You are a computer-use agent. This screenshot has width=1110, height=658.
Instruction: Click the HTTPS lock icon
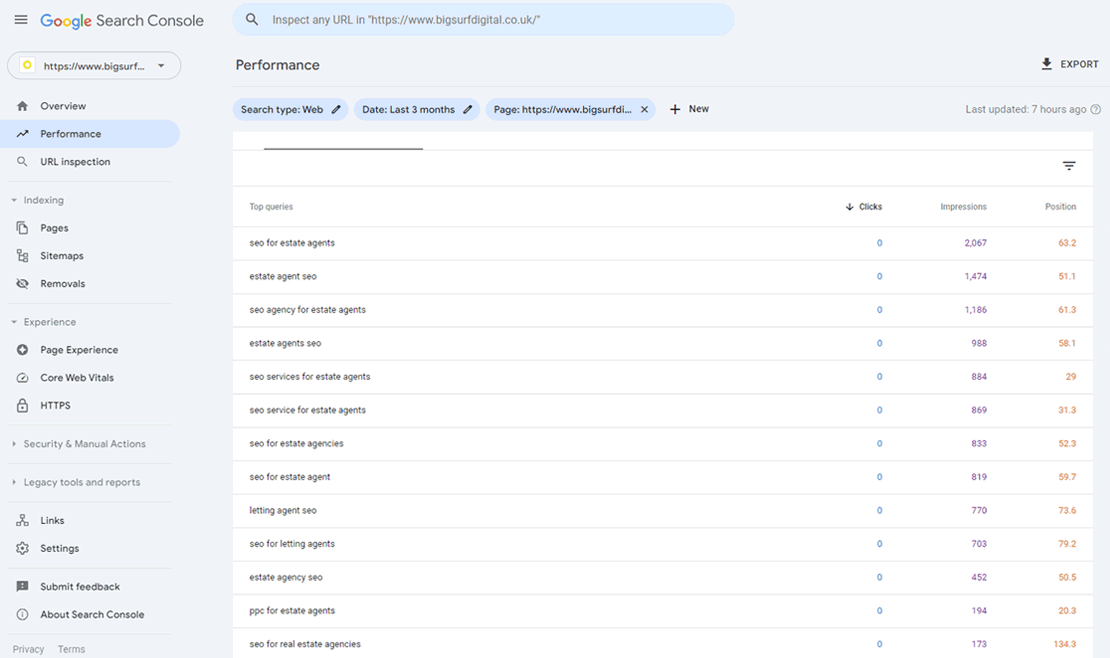(23, 405)
